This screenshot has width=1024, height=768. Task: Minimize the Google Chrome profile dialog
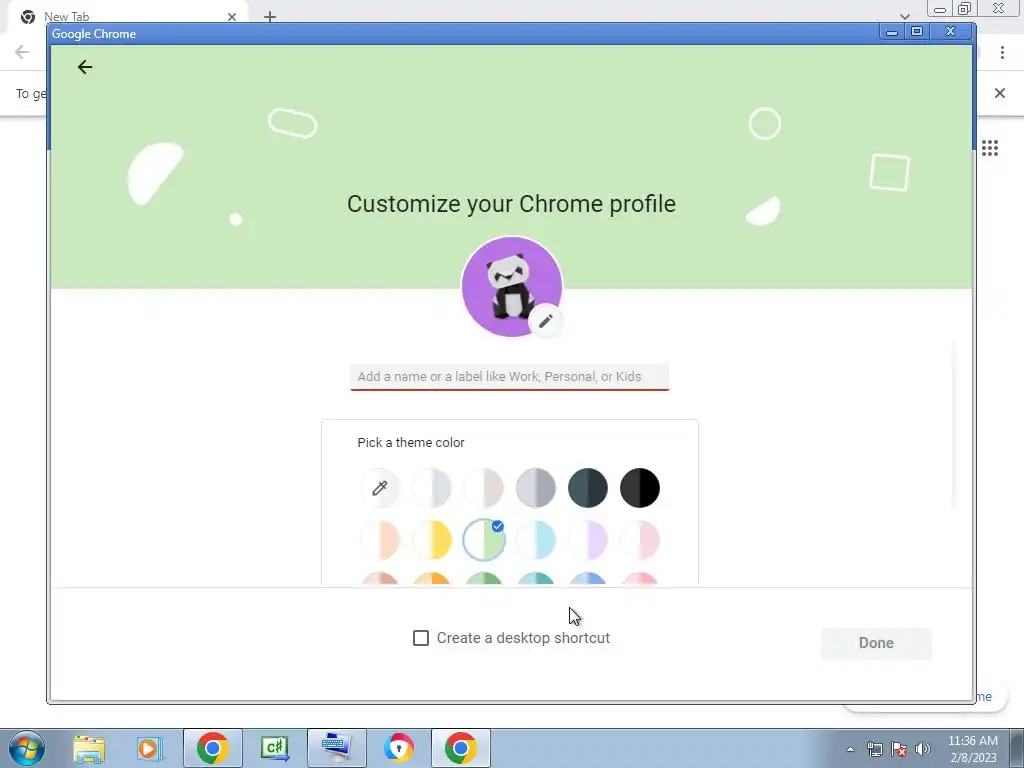tap(891, 31)
